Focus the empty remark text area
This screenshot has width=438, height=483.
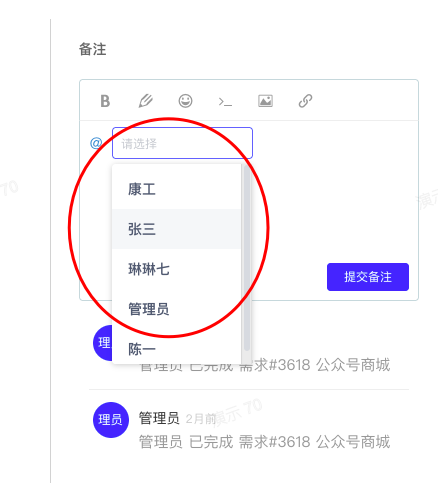(x=333, y=200)
